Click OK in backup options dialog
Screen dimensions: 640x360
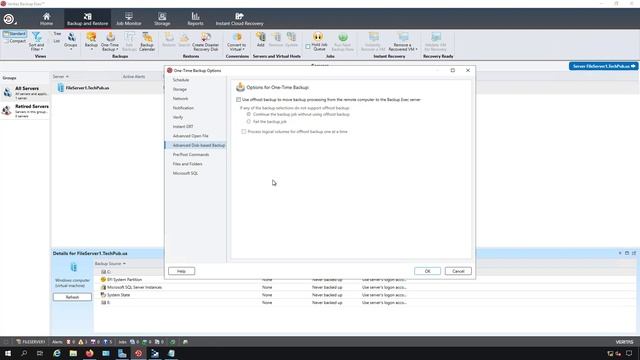(427, 271)
